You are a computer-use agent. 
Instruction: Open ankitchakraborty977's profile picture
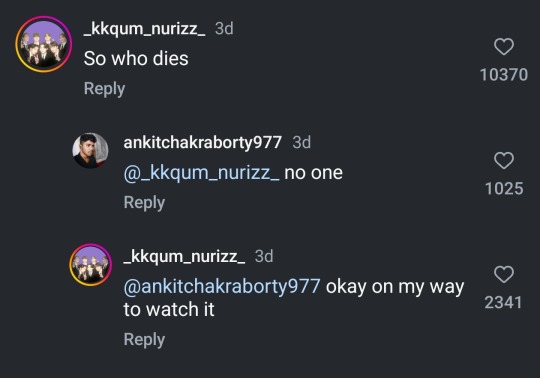click(x=90, y=150)
